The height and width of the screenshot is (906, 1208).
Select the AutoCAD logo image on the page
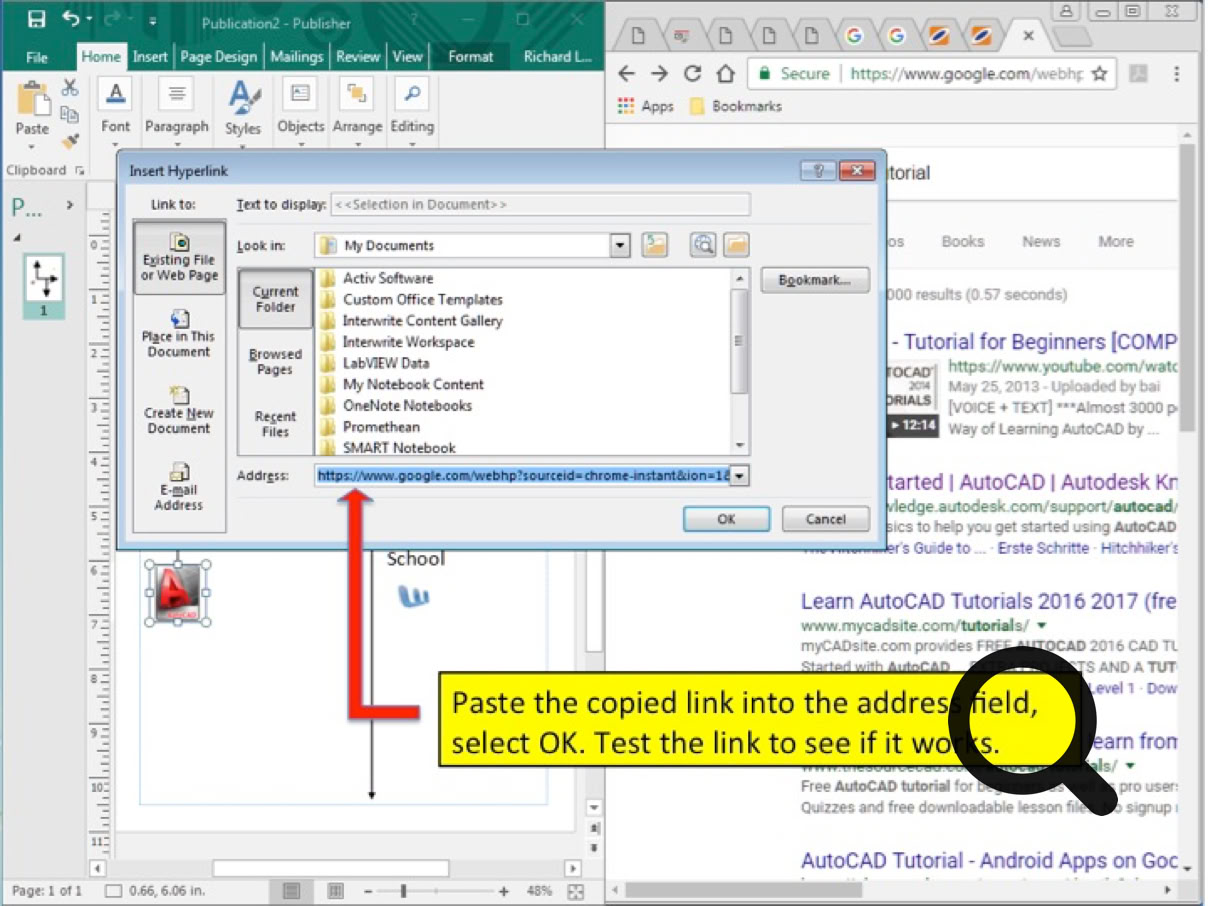pos(178,593)
